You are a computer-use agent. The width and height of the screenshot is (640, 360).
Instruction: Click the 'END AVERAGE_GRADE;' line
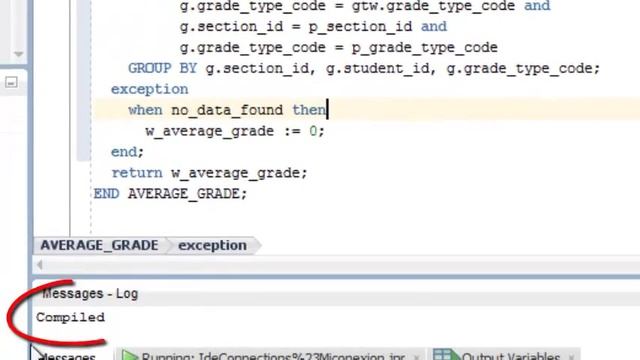[170, 193]
